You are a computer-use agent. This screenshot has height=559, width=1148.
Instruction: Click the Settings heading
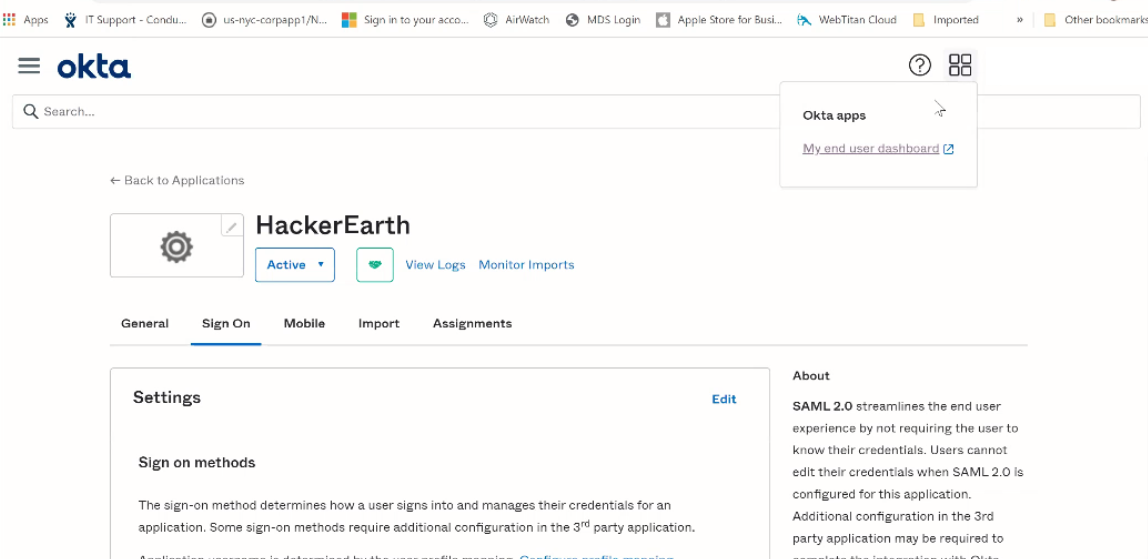pos(167,397)
